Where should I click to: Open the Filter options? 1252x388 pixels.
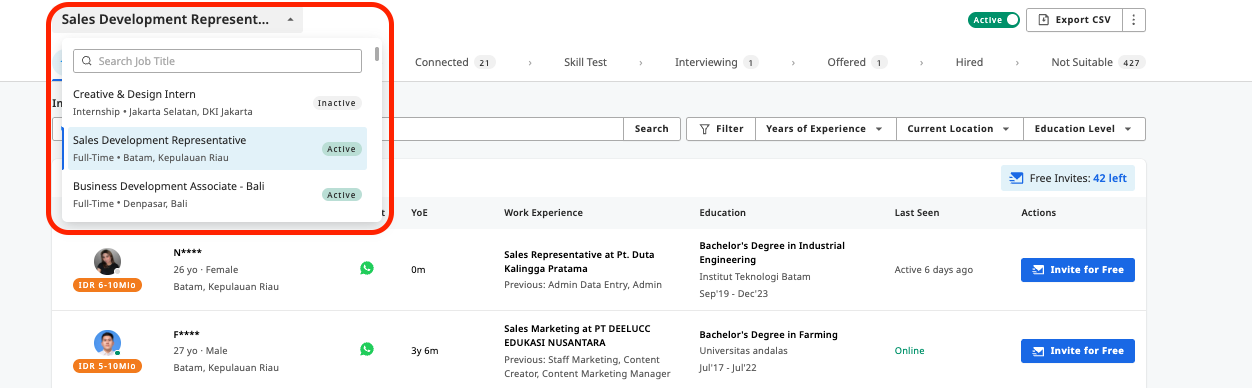(x=721, y=129)
